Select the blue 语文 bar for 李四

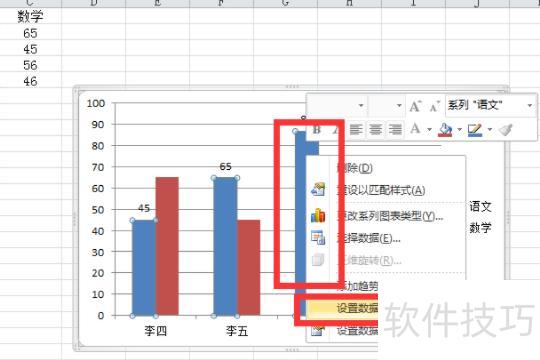pyautogui.click(x=144, y=268)
